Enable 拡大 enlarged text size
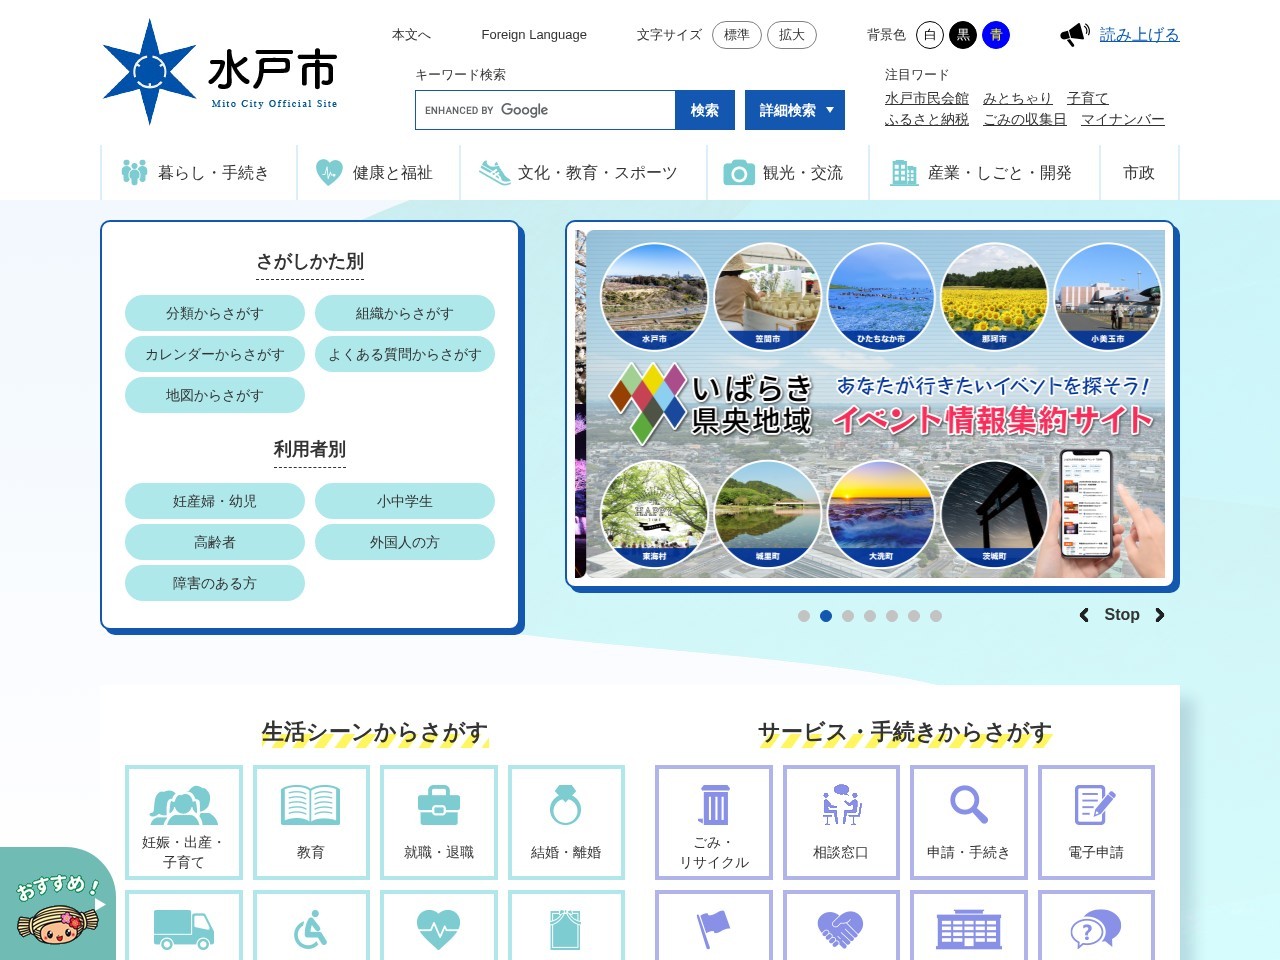Viewport: 1280px width, 960px height. click(x=792, y=34)
